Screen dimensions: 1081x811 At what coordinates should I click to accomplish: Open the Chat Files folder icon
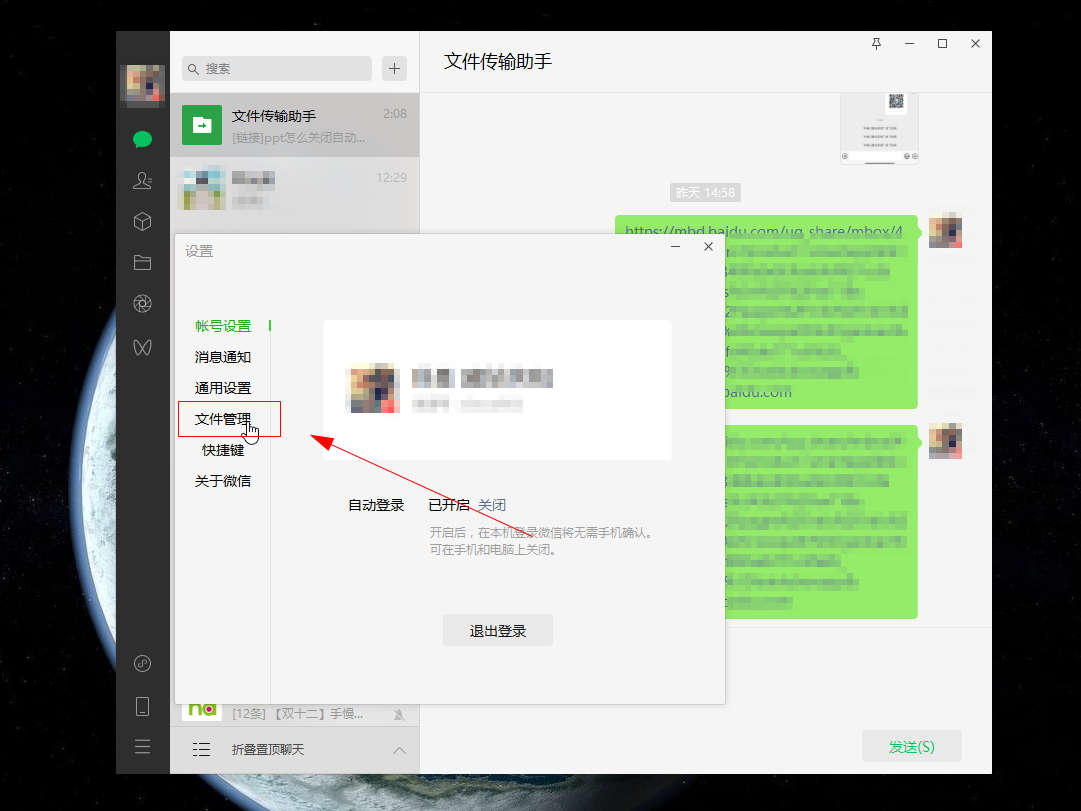[142, 263]
